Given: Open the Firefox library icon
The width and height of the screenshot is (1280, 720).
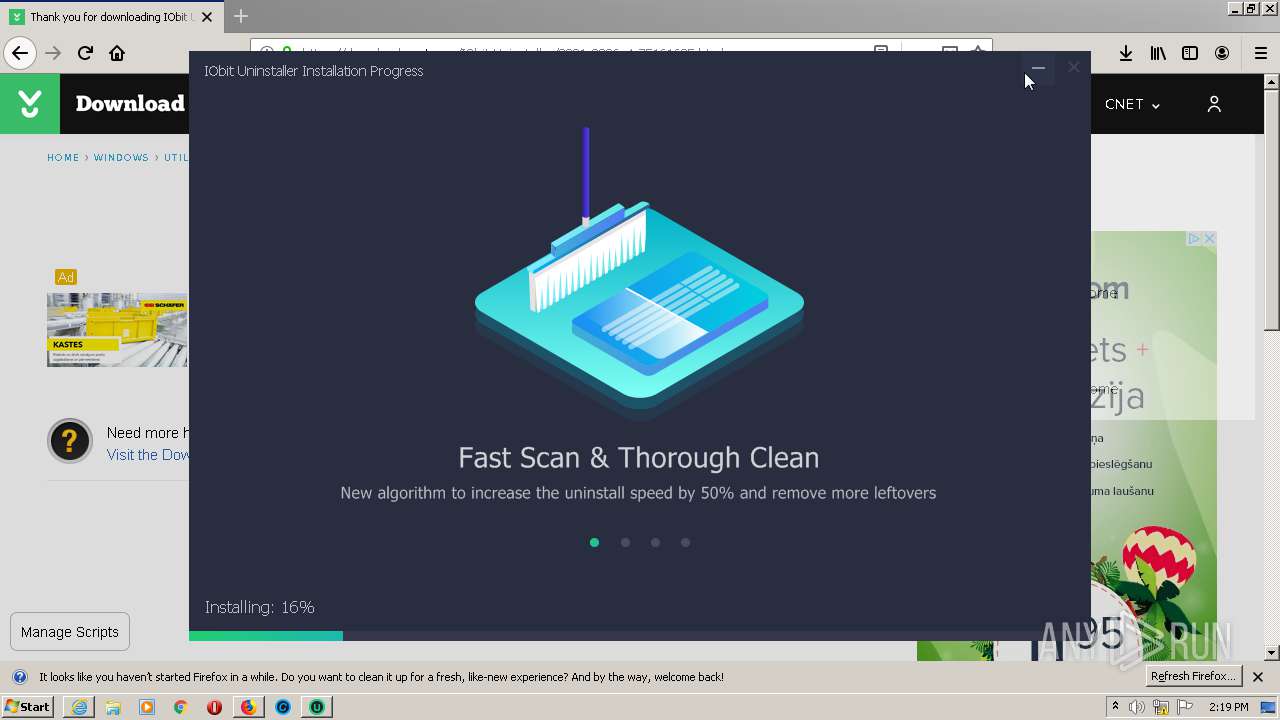Looking at the screenshot, I should click(x=1158, y=53).
